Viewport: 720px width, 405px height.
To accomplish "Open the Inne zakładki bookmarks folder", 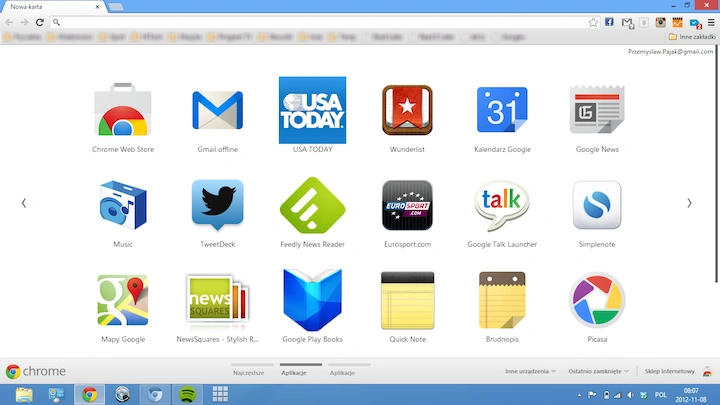I will (692, 37).
